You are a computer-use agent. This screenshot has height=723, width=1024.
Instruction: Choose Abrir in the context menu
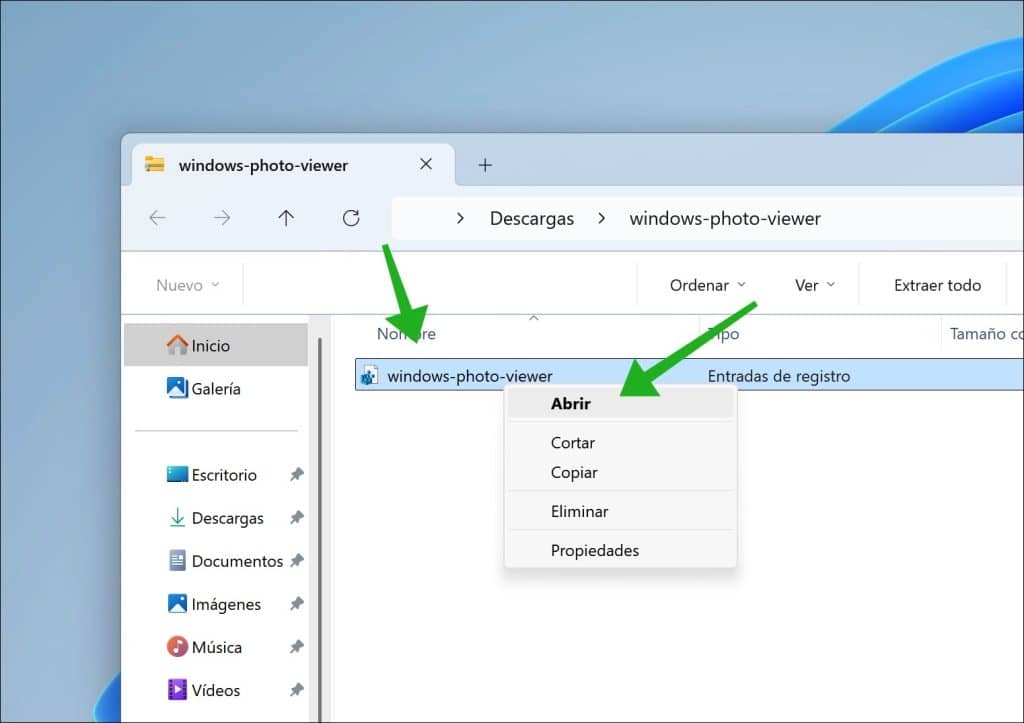click(620, 404)
